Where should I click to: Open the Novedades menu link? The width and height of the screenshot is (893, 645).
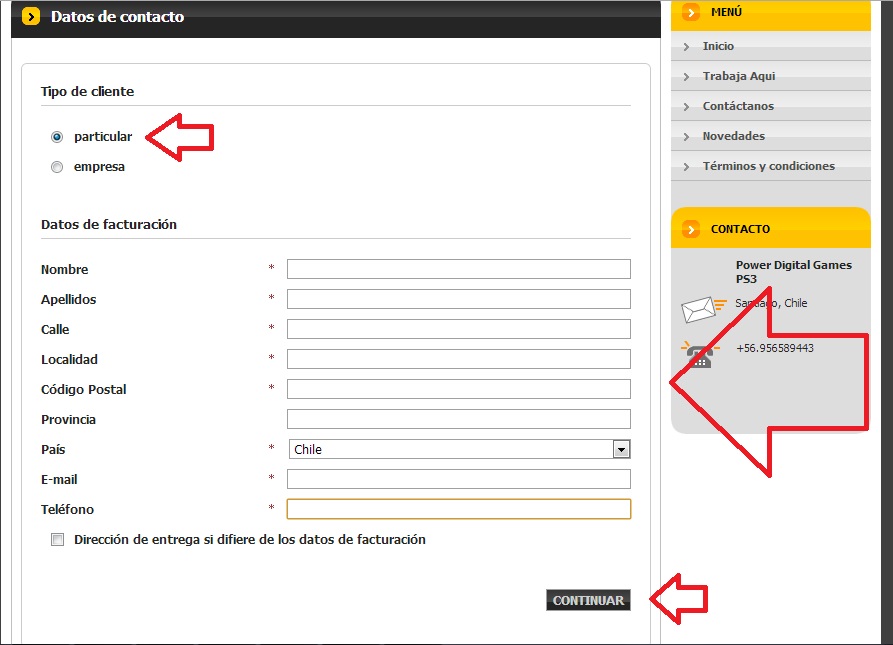pyautogui.click(x=734, y=136)
